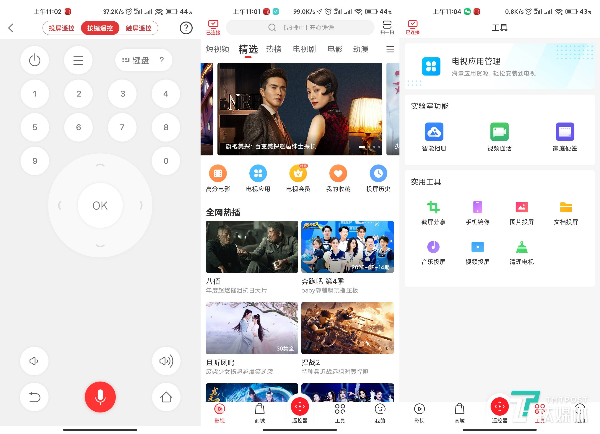Open the purple music note casting tool

tap(433, 247)
